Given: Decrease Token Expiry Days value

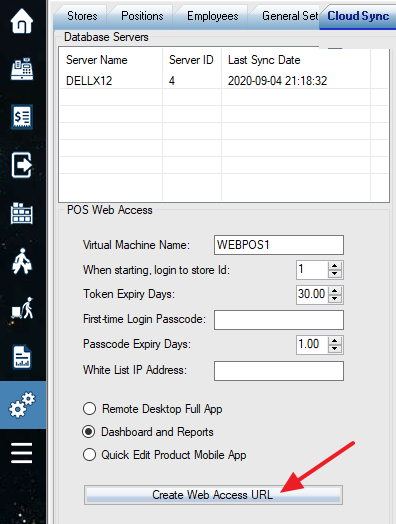Looking at the screenshot, I should 335,299.
